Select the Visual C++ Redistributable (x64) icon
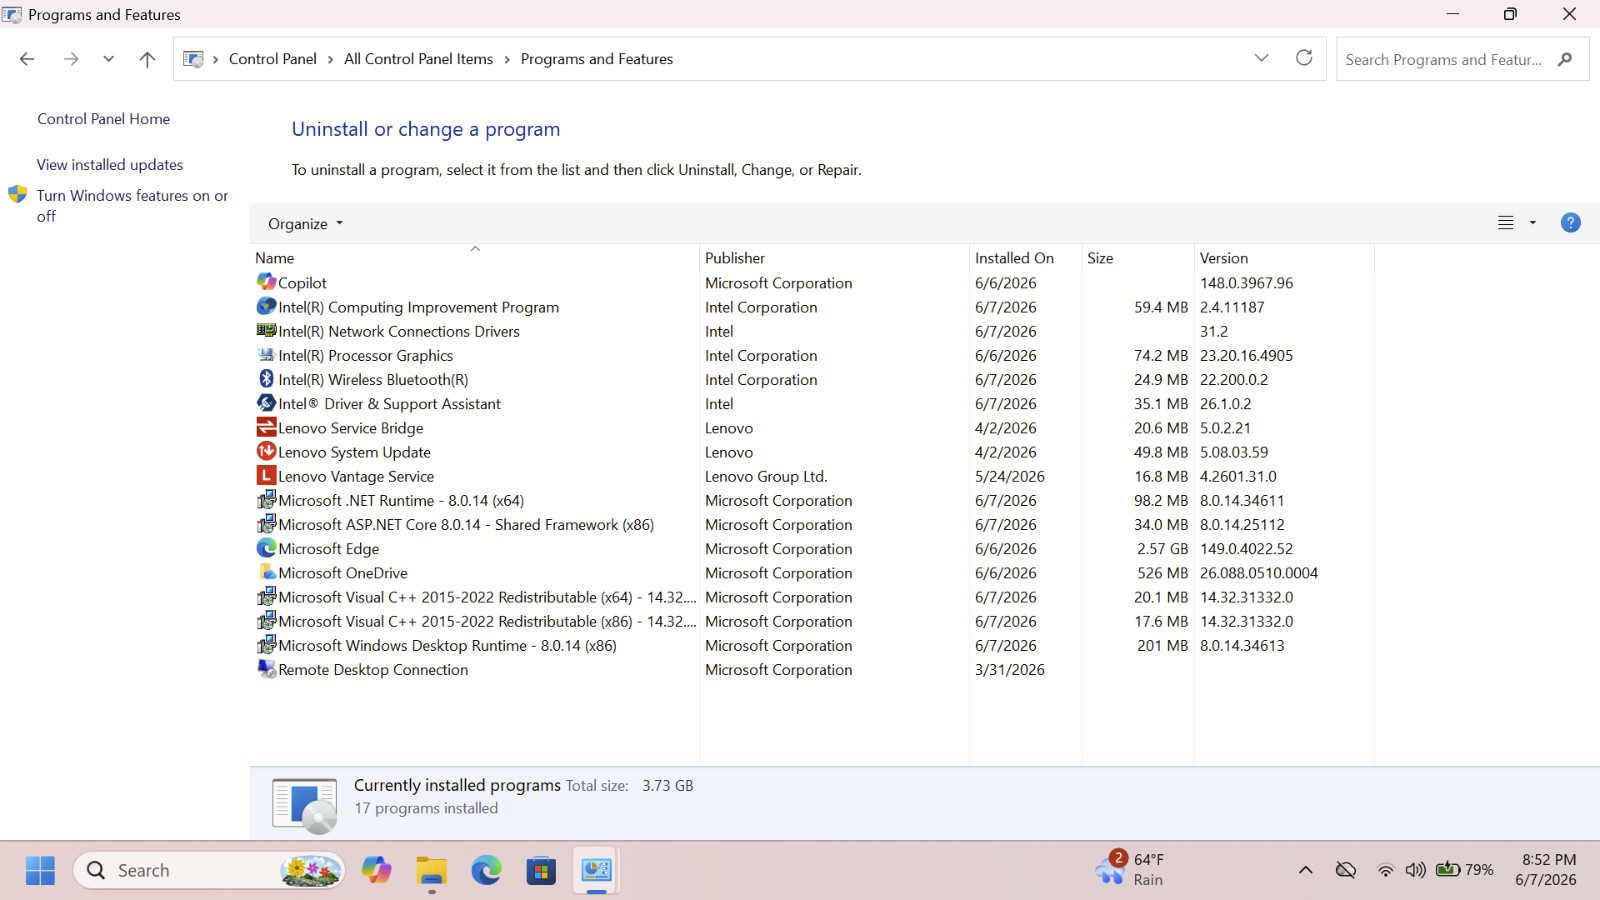The height and width of the screenshot is (900, 1600). pos(266,597)
